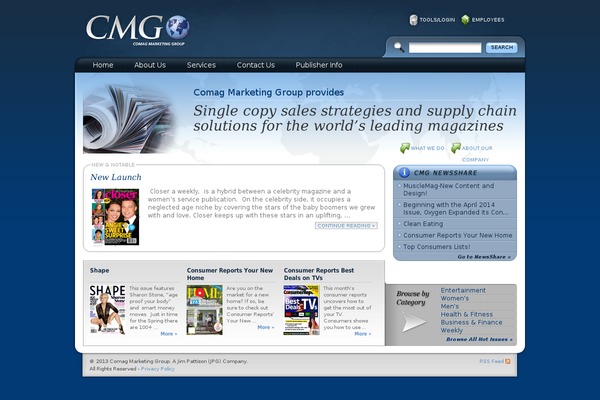Click More link under Consumer Reports Your New Home
This screenshot has width=600, height=400.
click(266, 327)
